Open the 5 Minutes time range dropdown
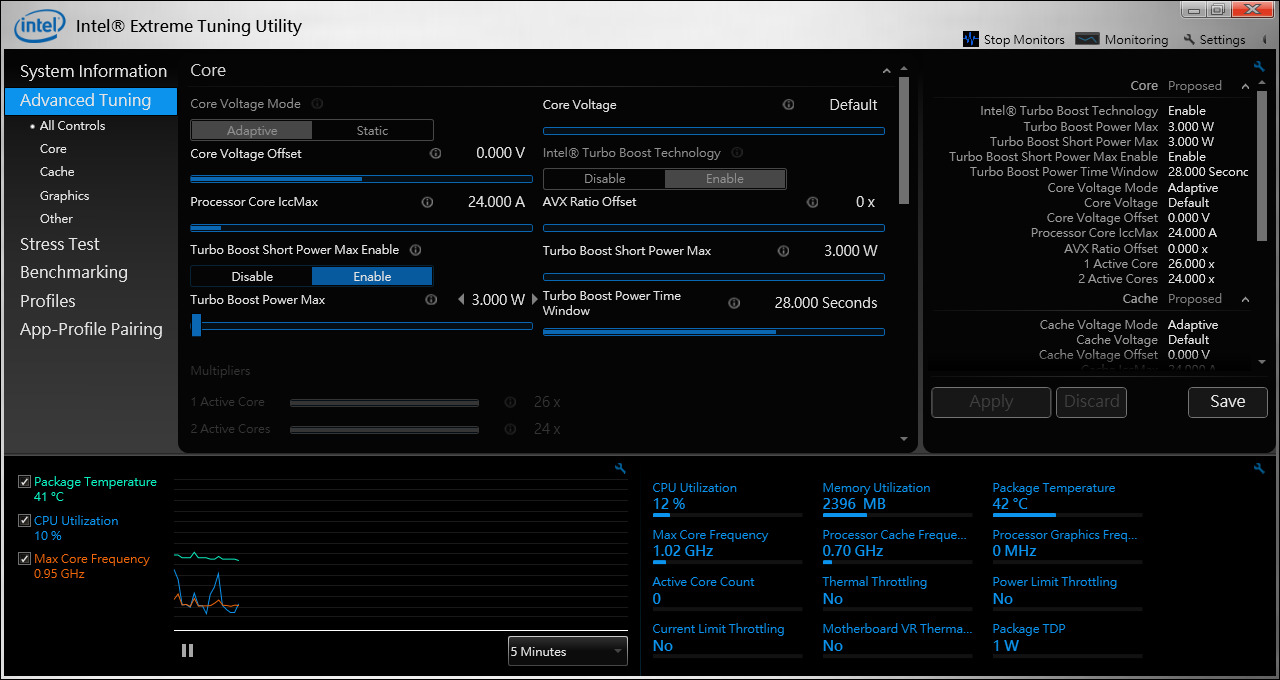 pyautogui.click(x=567, y=651)
